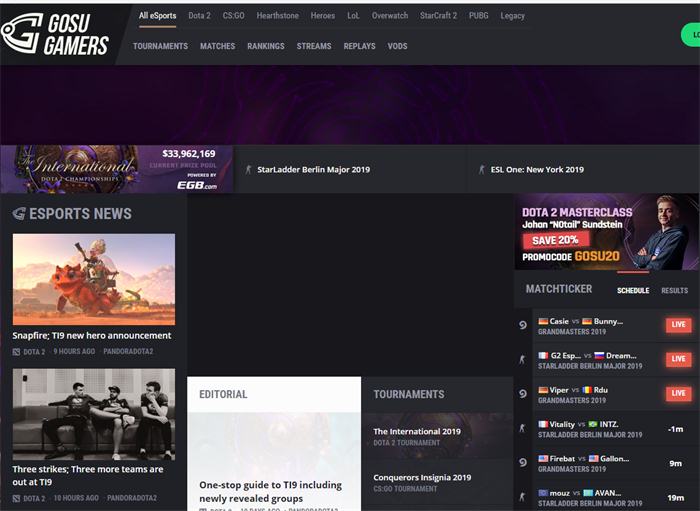
Task: Select the Heroes tab
Action: 323,16
